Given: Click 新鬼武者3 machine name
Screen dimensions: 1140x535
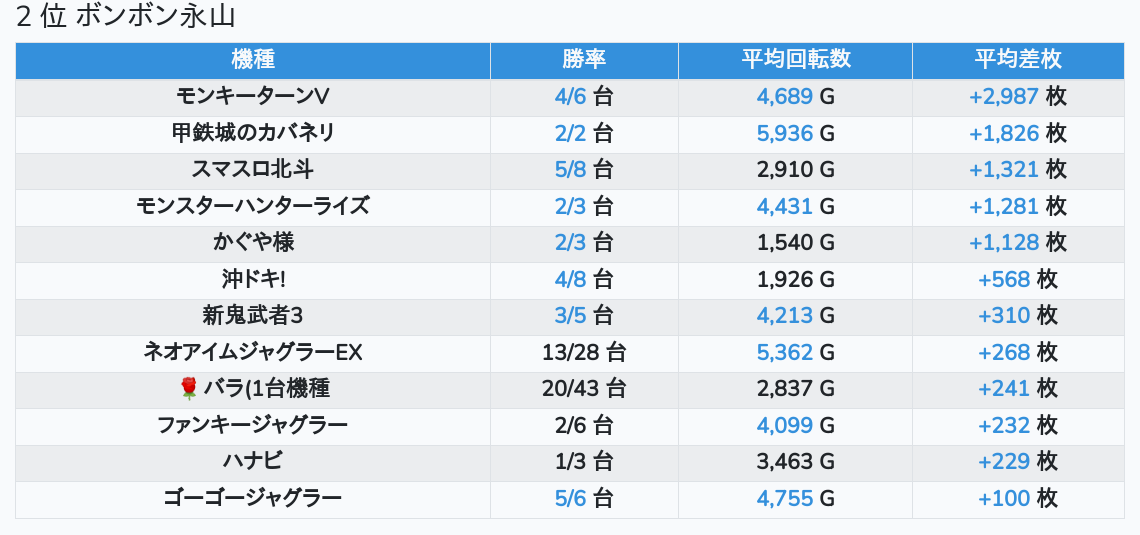Looking at the screenshot, I should [x=253, y=316].
